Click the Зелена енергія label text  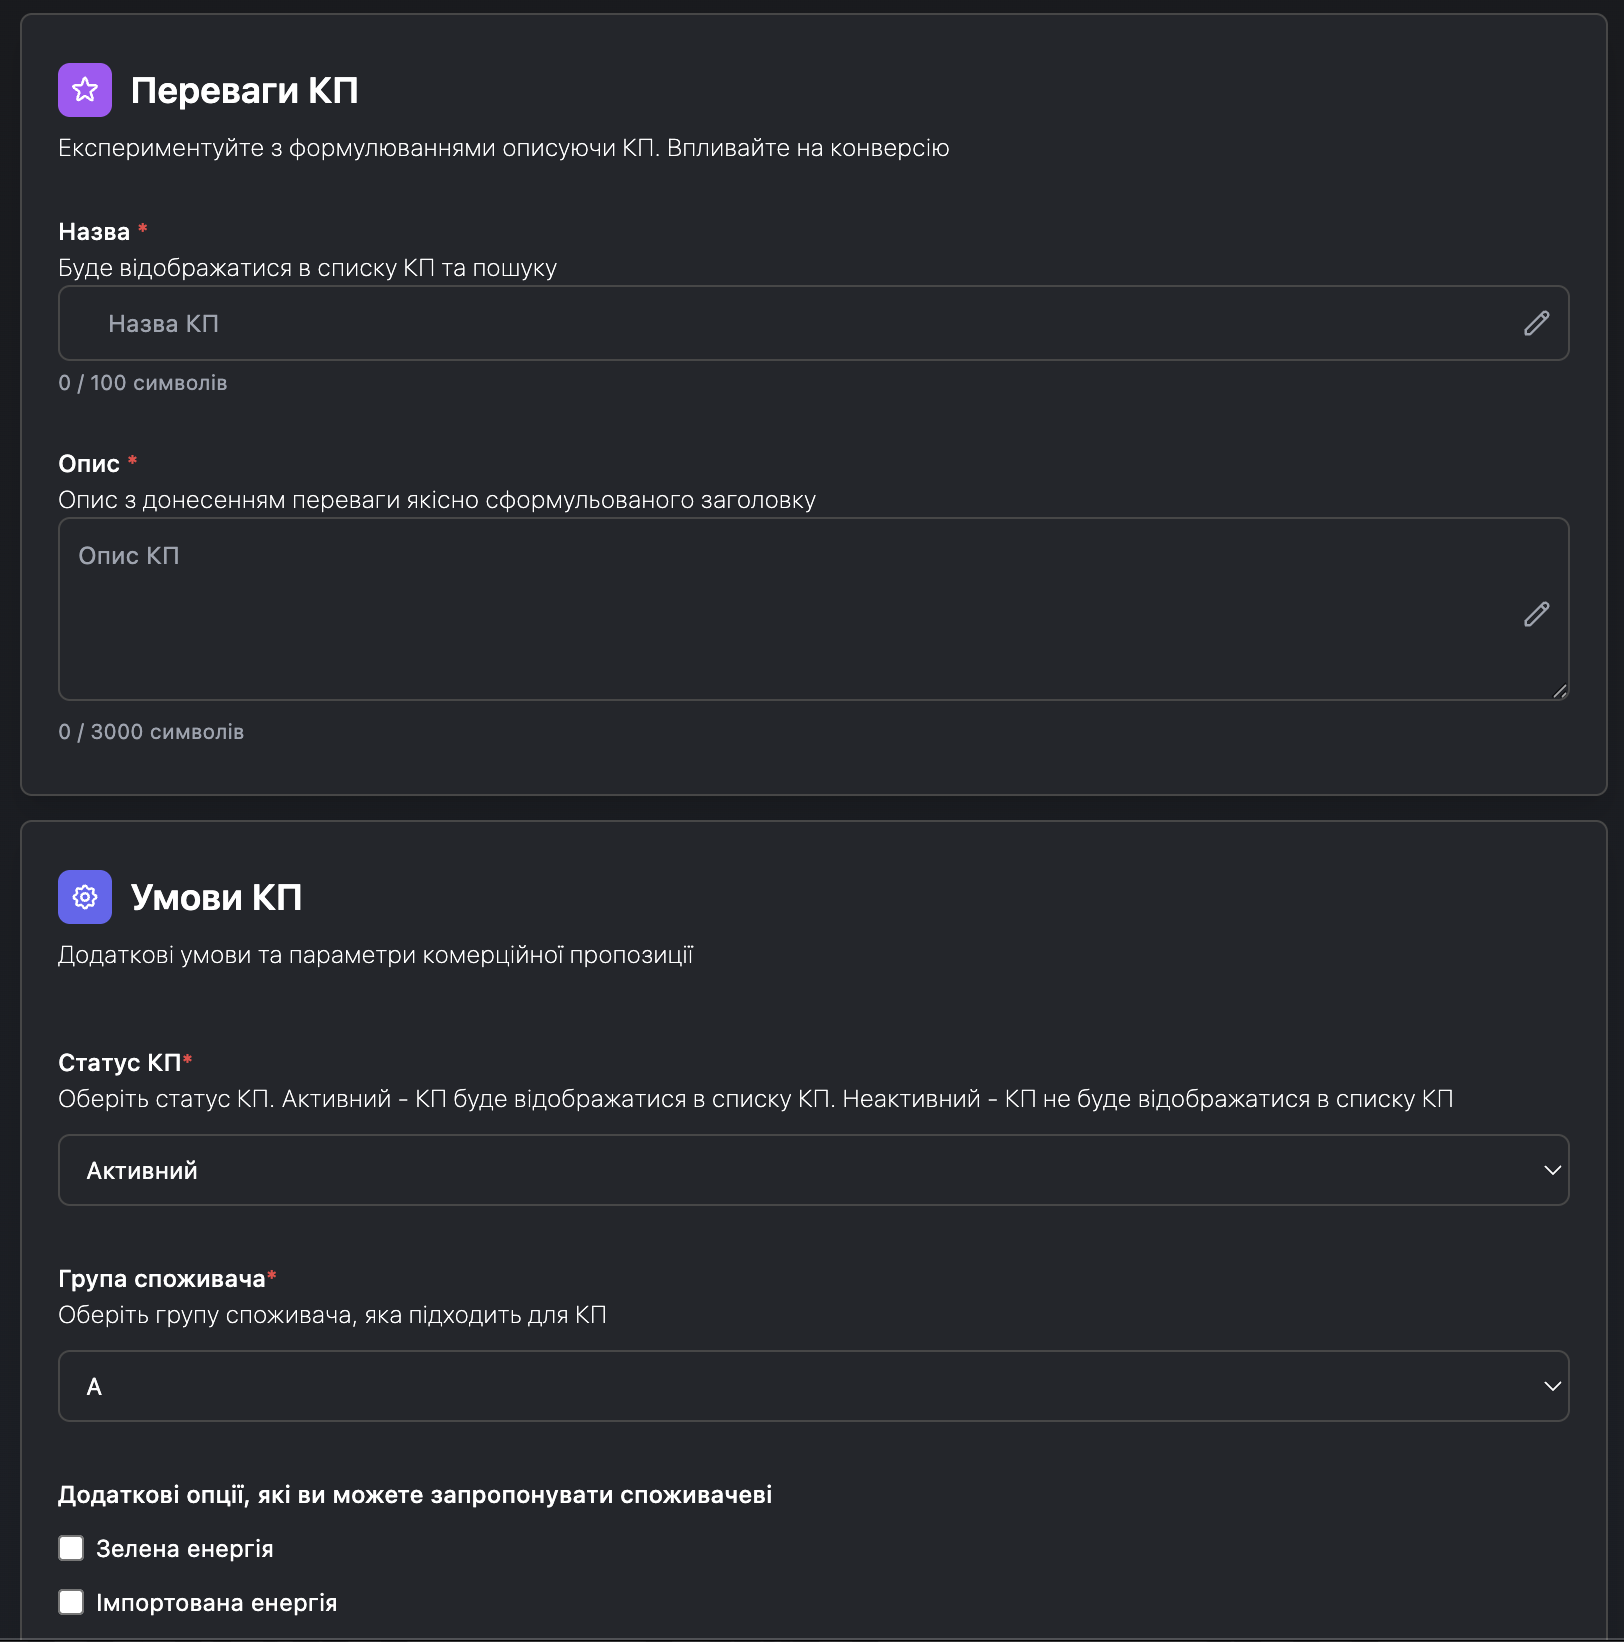(x=184, y=1548)
